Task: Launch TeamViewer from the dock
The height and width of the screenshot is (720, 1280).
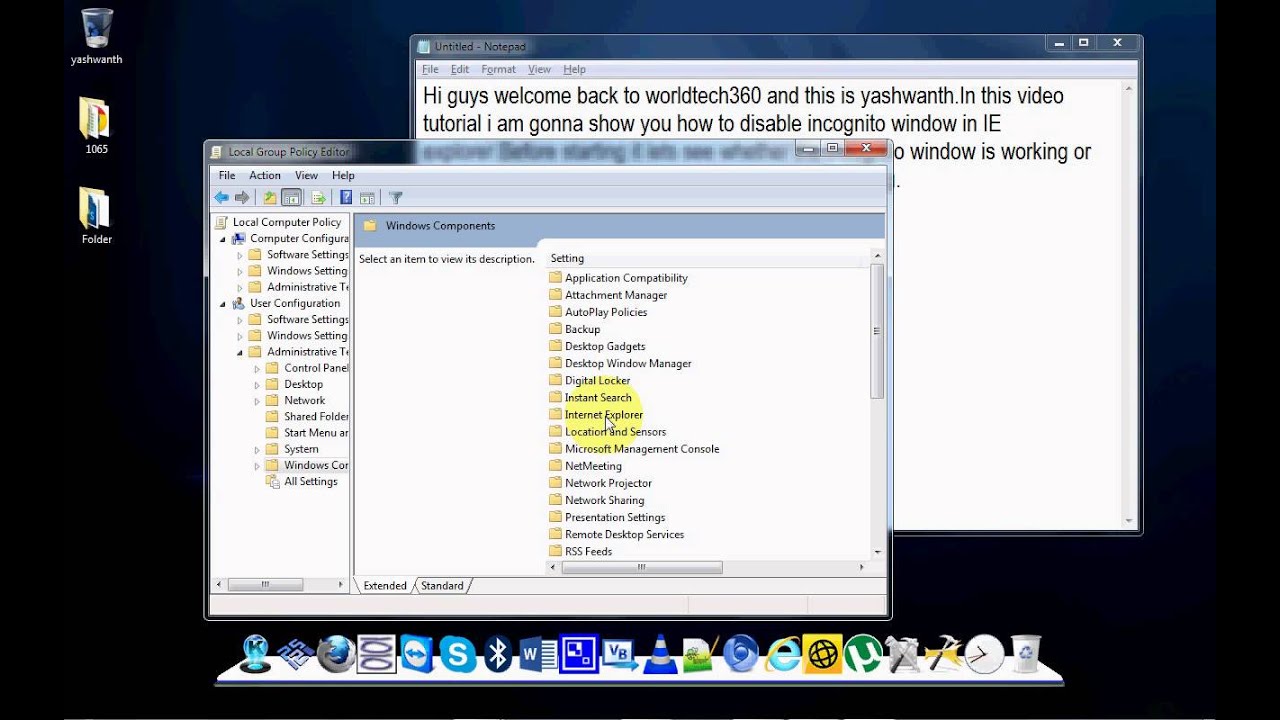Action: tap(417, 655)
